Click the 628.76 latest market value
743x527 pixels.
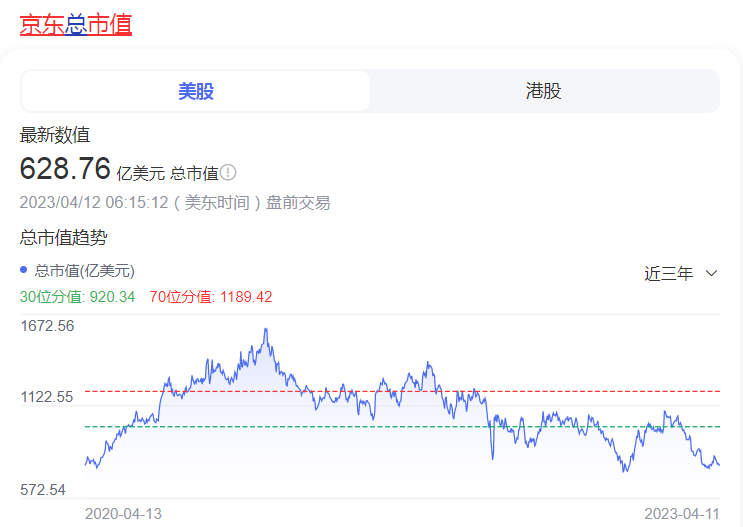(x=65, y=168)
